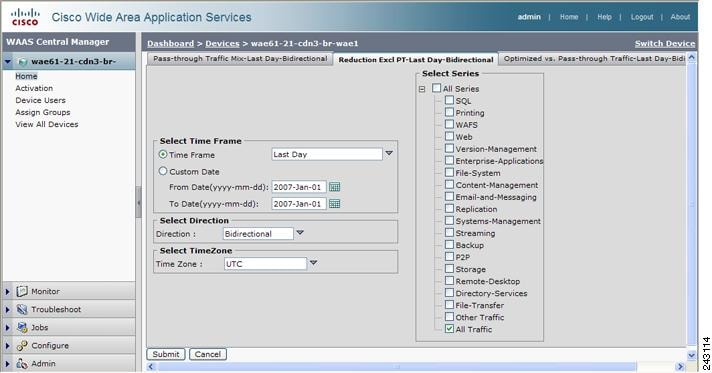Click the Switch Device link
Image resolution: width=712 pixels, height=373 pixels.
pos(665,44)
